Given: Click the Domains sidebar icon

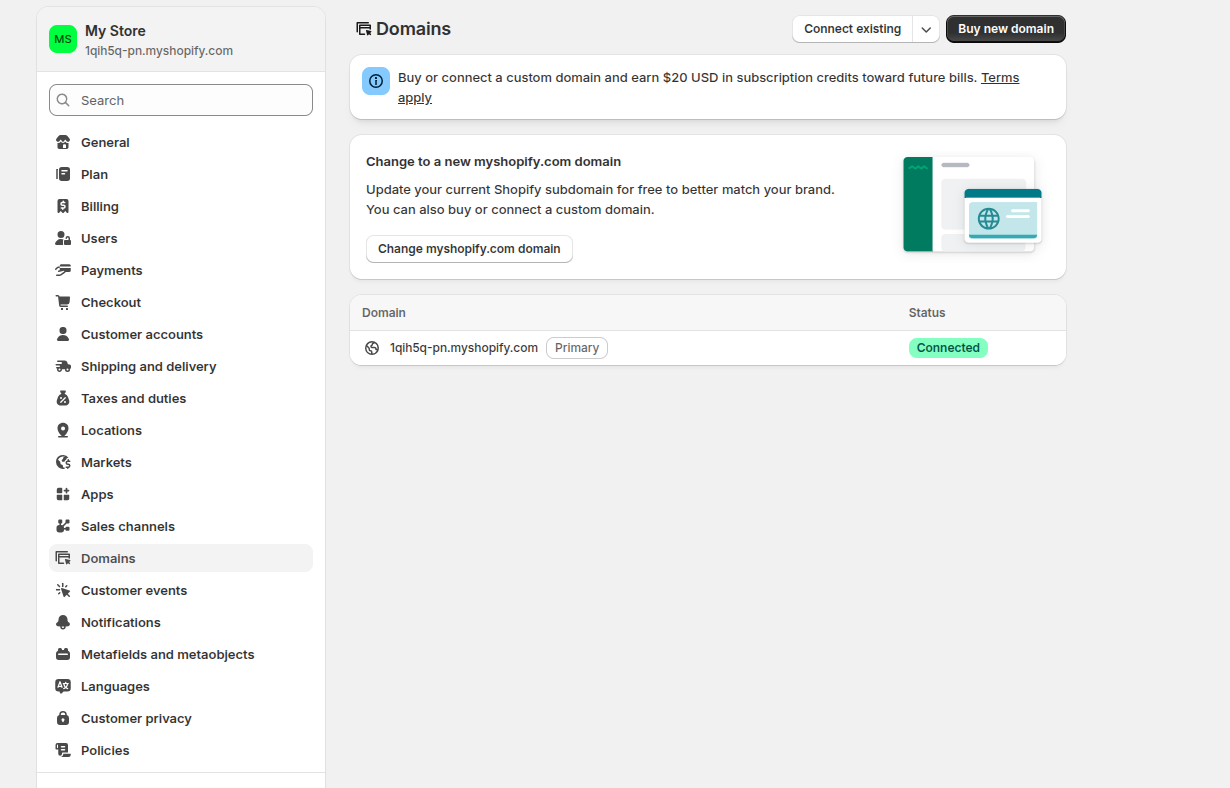Looking at the screenshot, I should point(63,558).
